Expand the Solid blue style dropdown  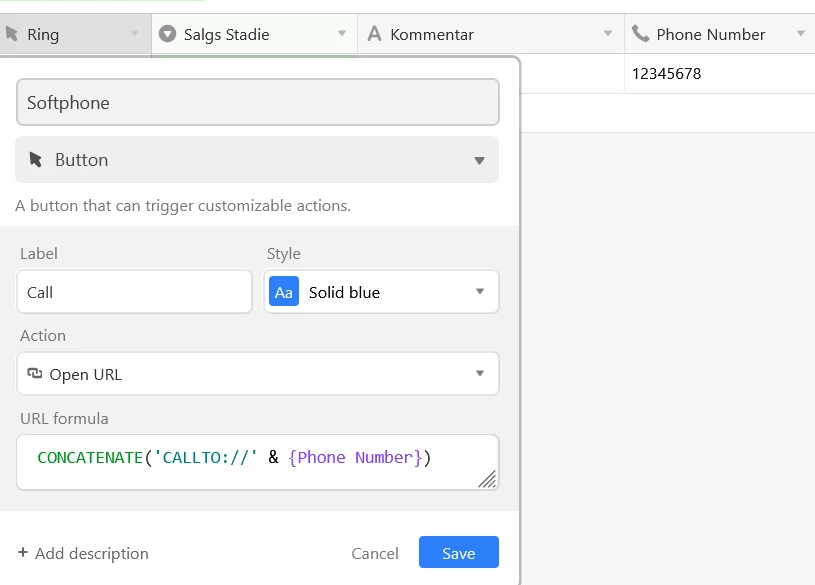480,292
